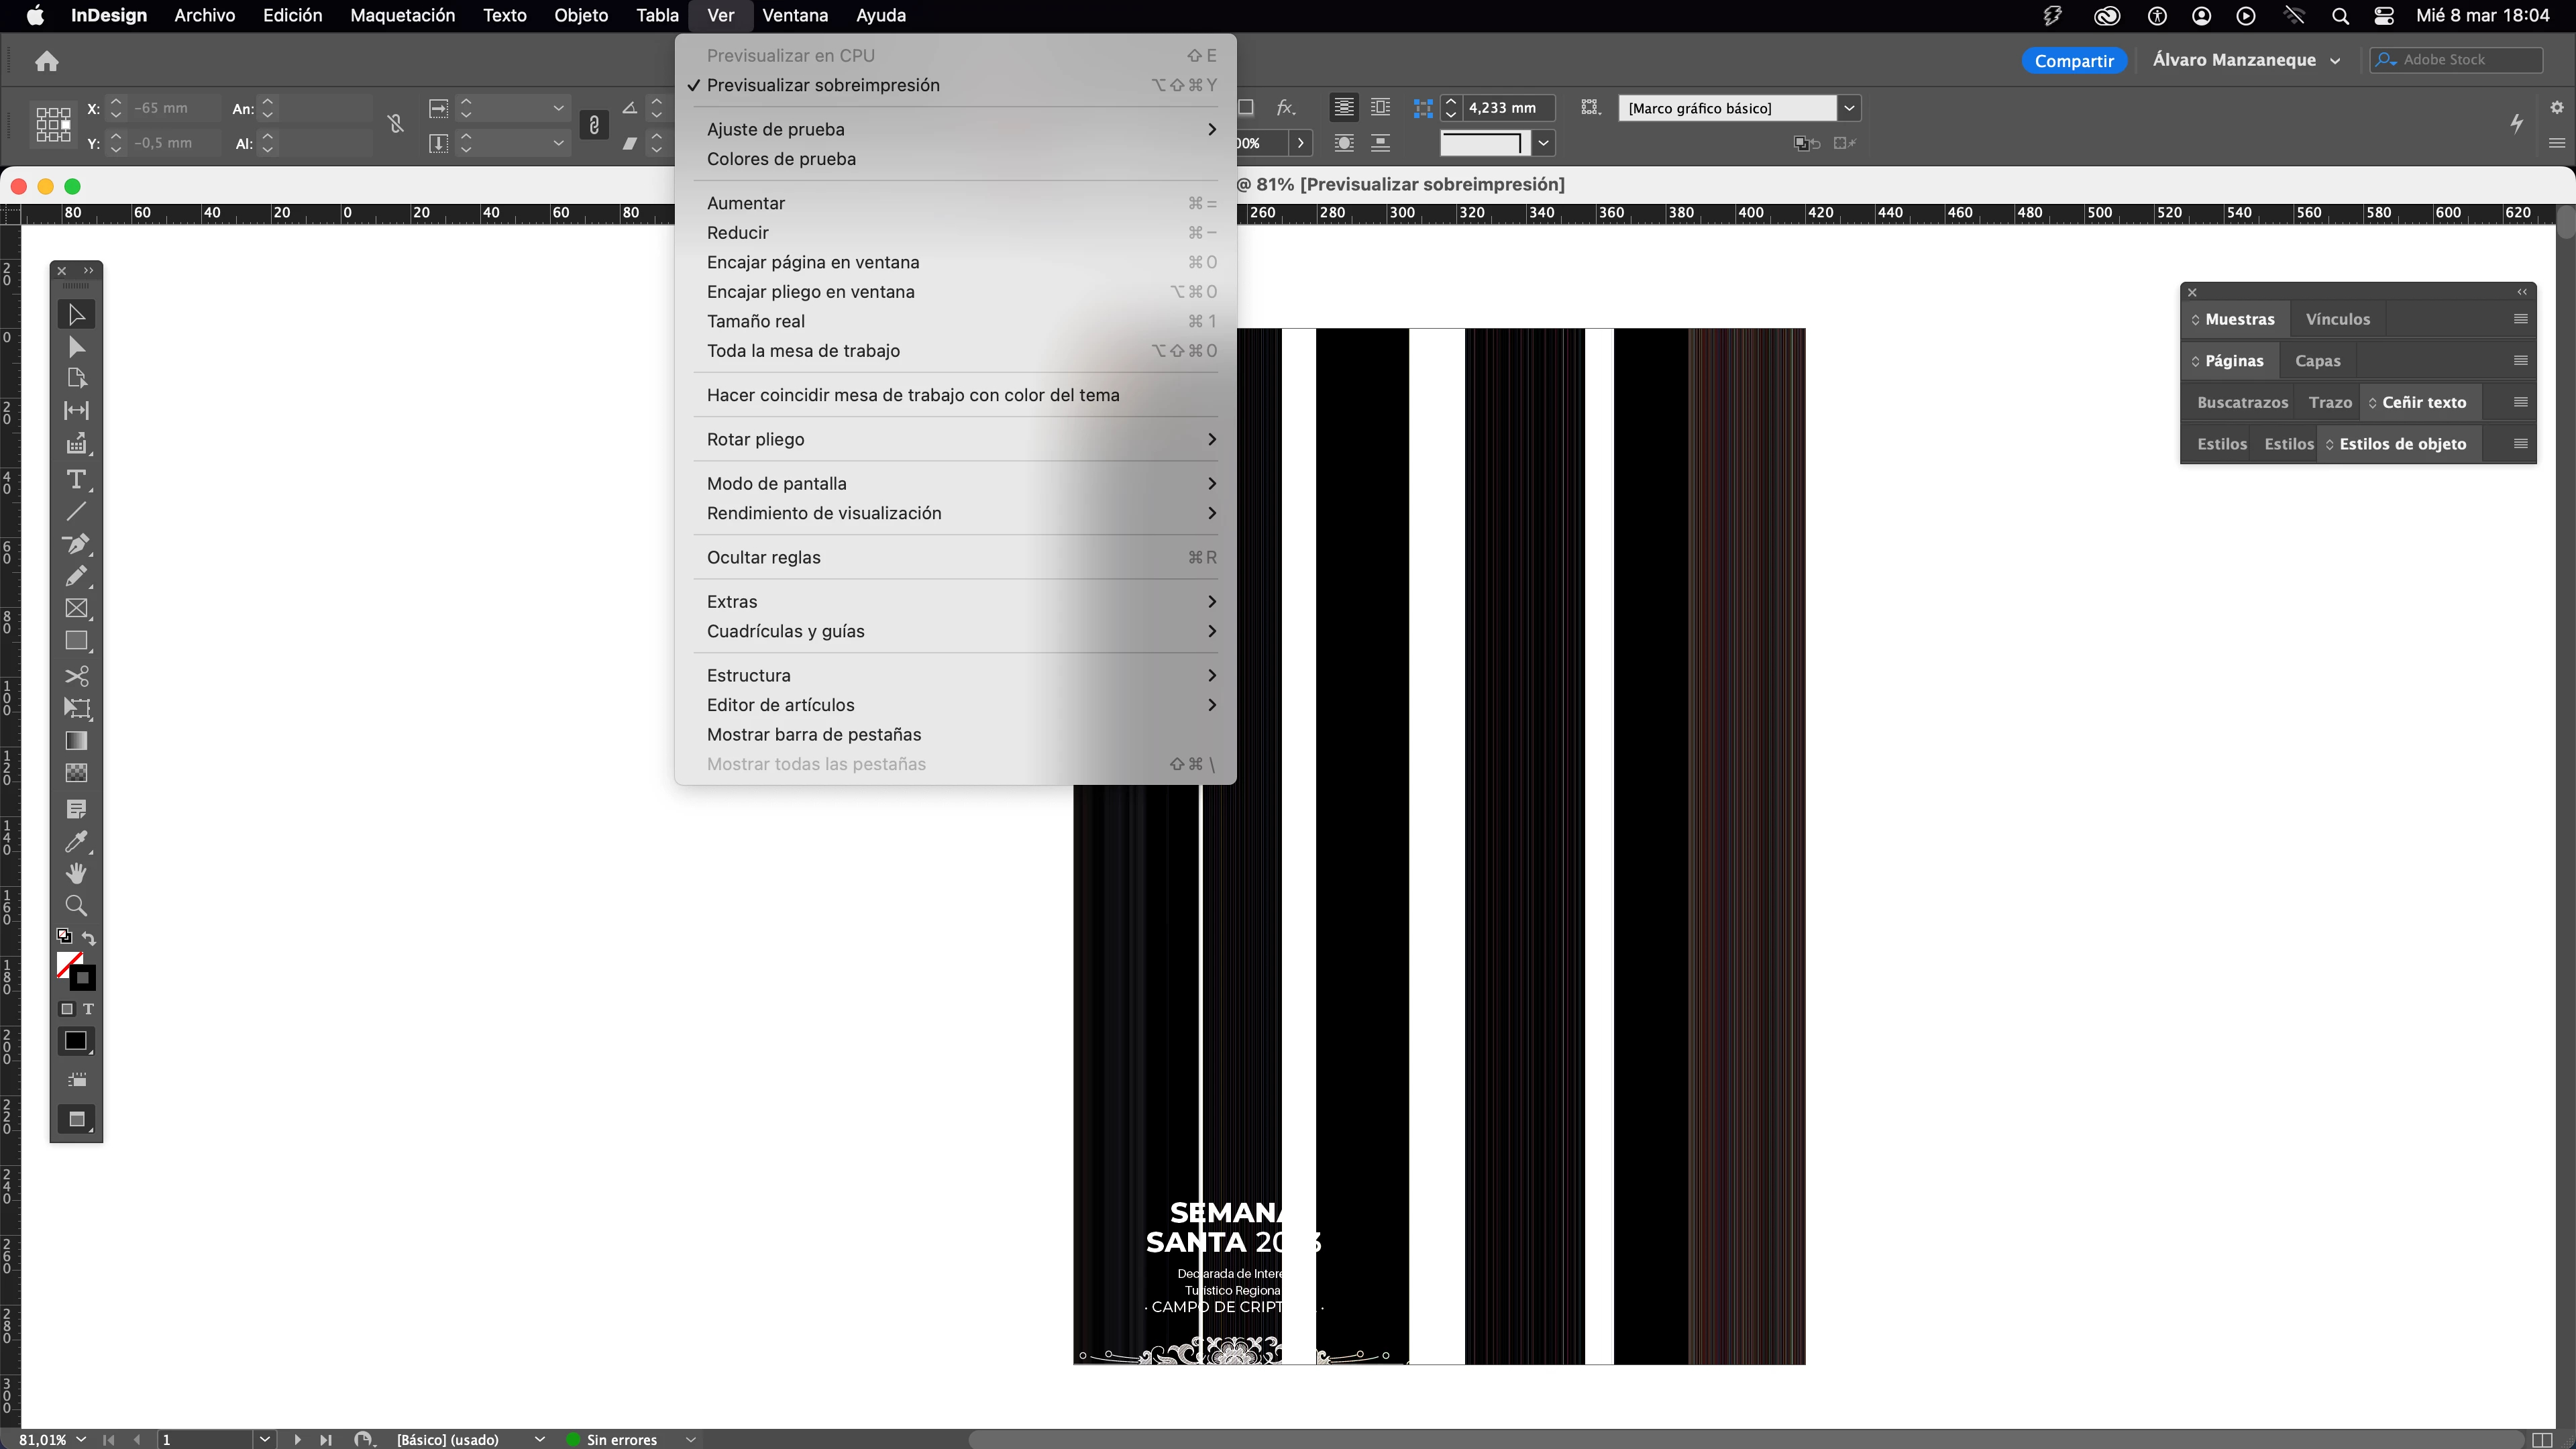Click the Home icon button
The height and width of the screenshot is (1449, 2576).
pos(47,61)
